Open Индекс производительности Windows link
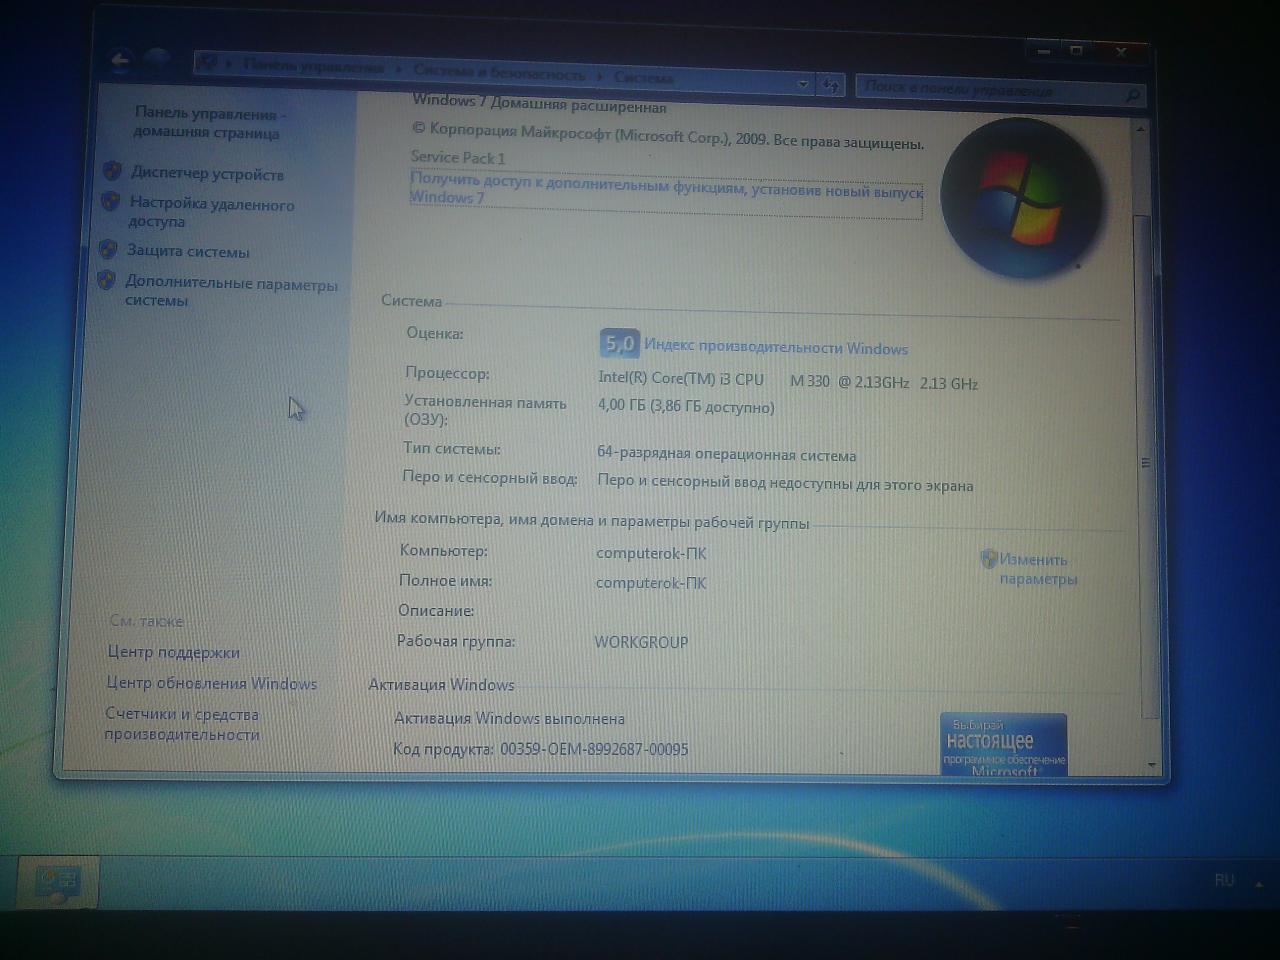1280x960 pixels. (x=776, y=347)
